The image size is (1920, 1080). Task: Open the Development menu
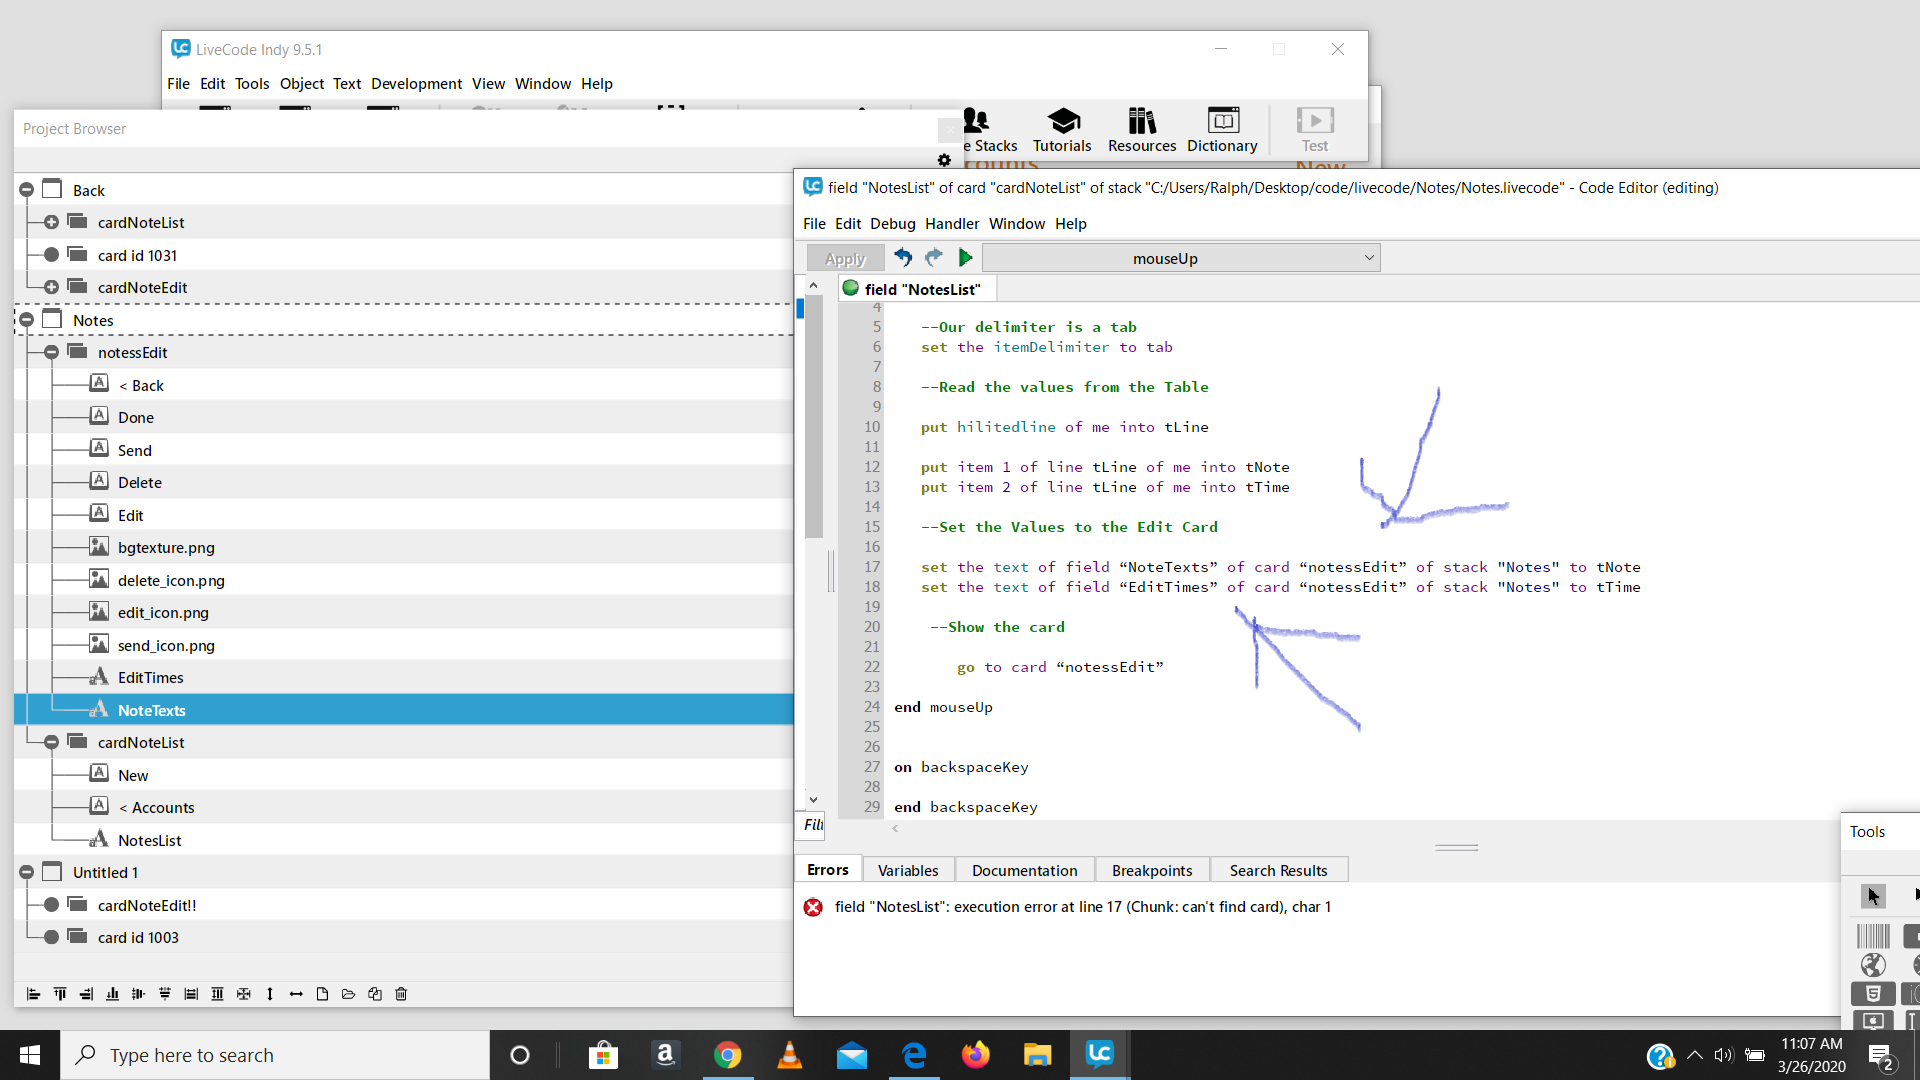coord(416,84)
